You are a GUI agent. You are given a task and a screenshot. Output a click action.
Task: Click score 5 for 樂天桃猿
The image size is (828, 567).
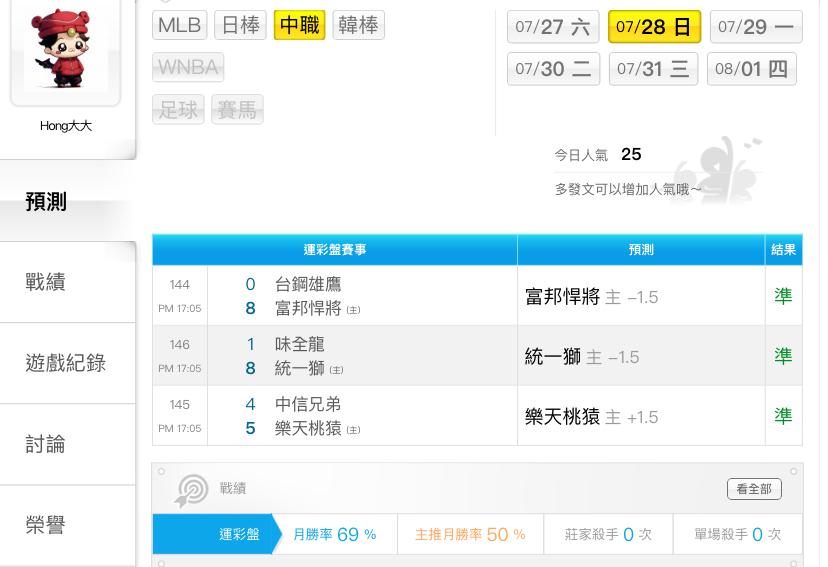pos(250,428)
